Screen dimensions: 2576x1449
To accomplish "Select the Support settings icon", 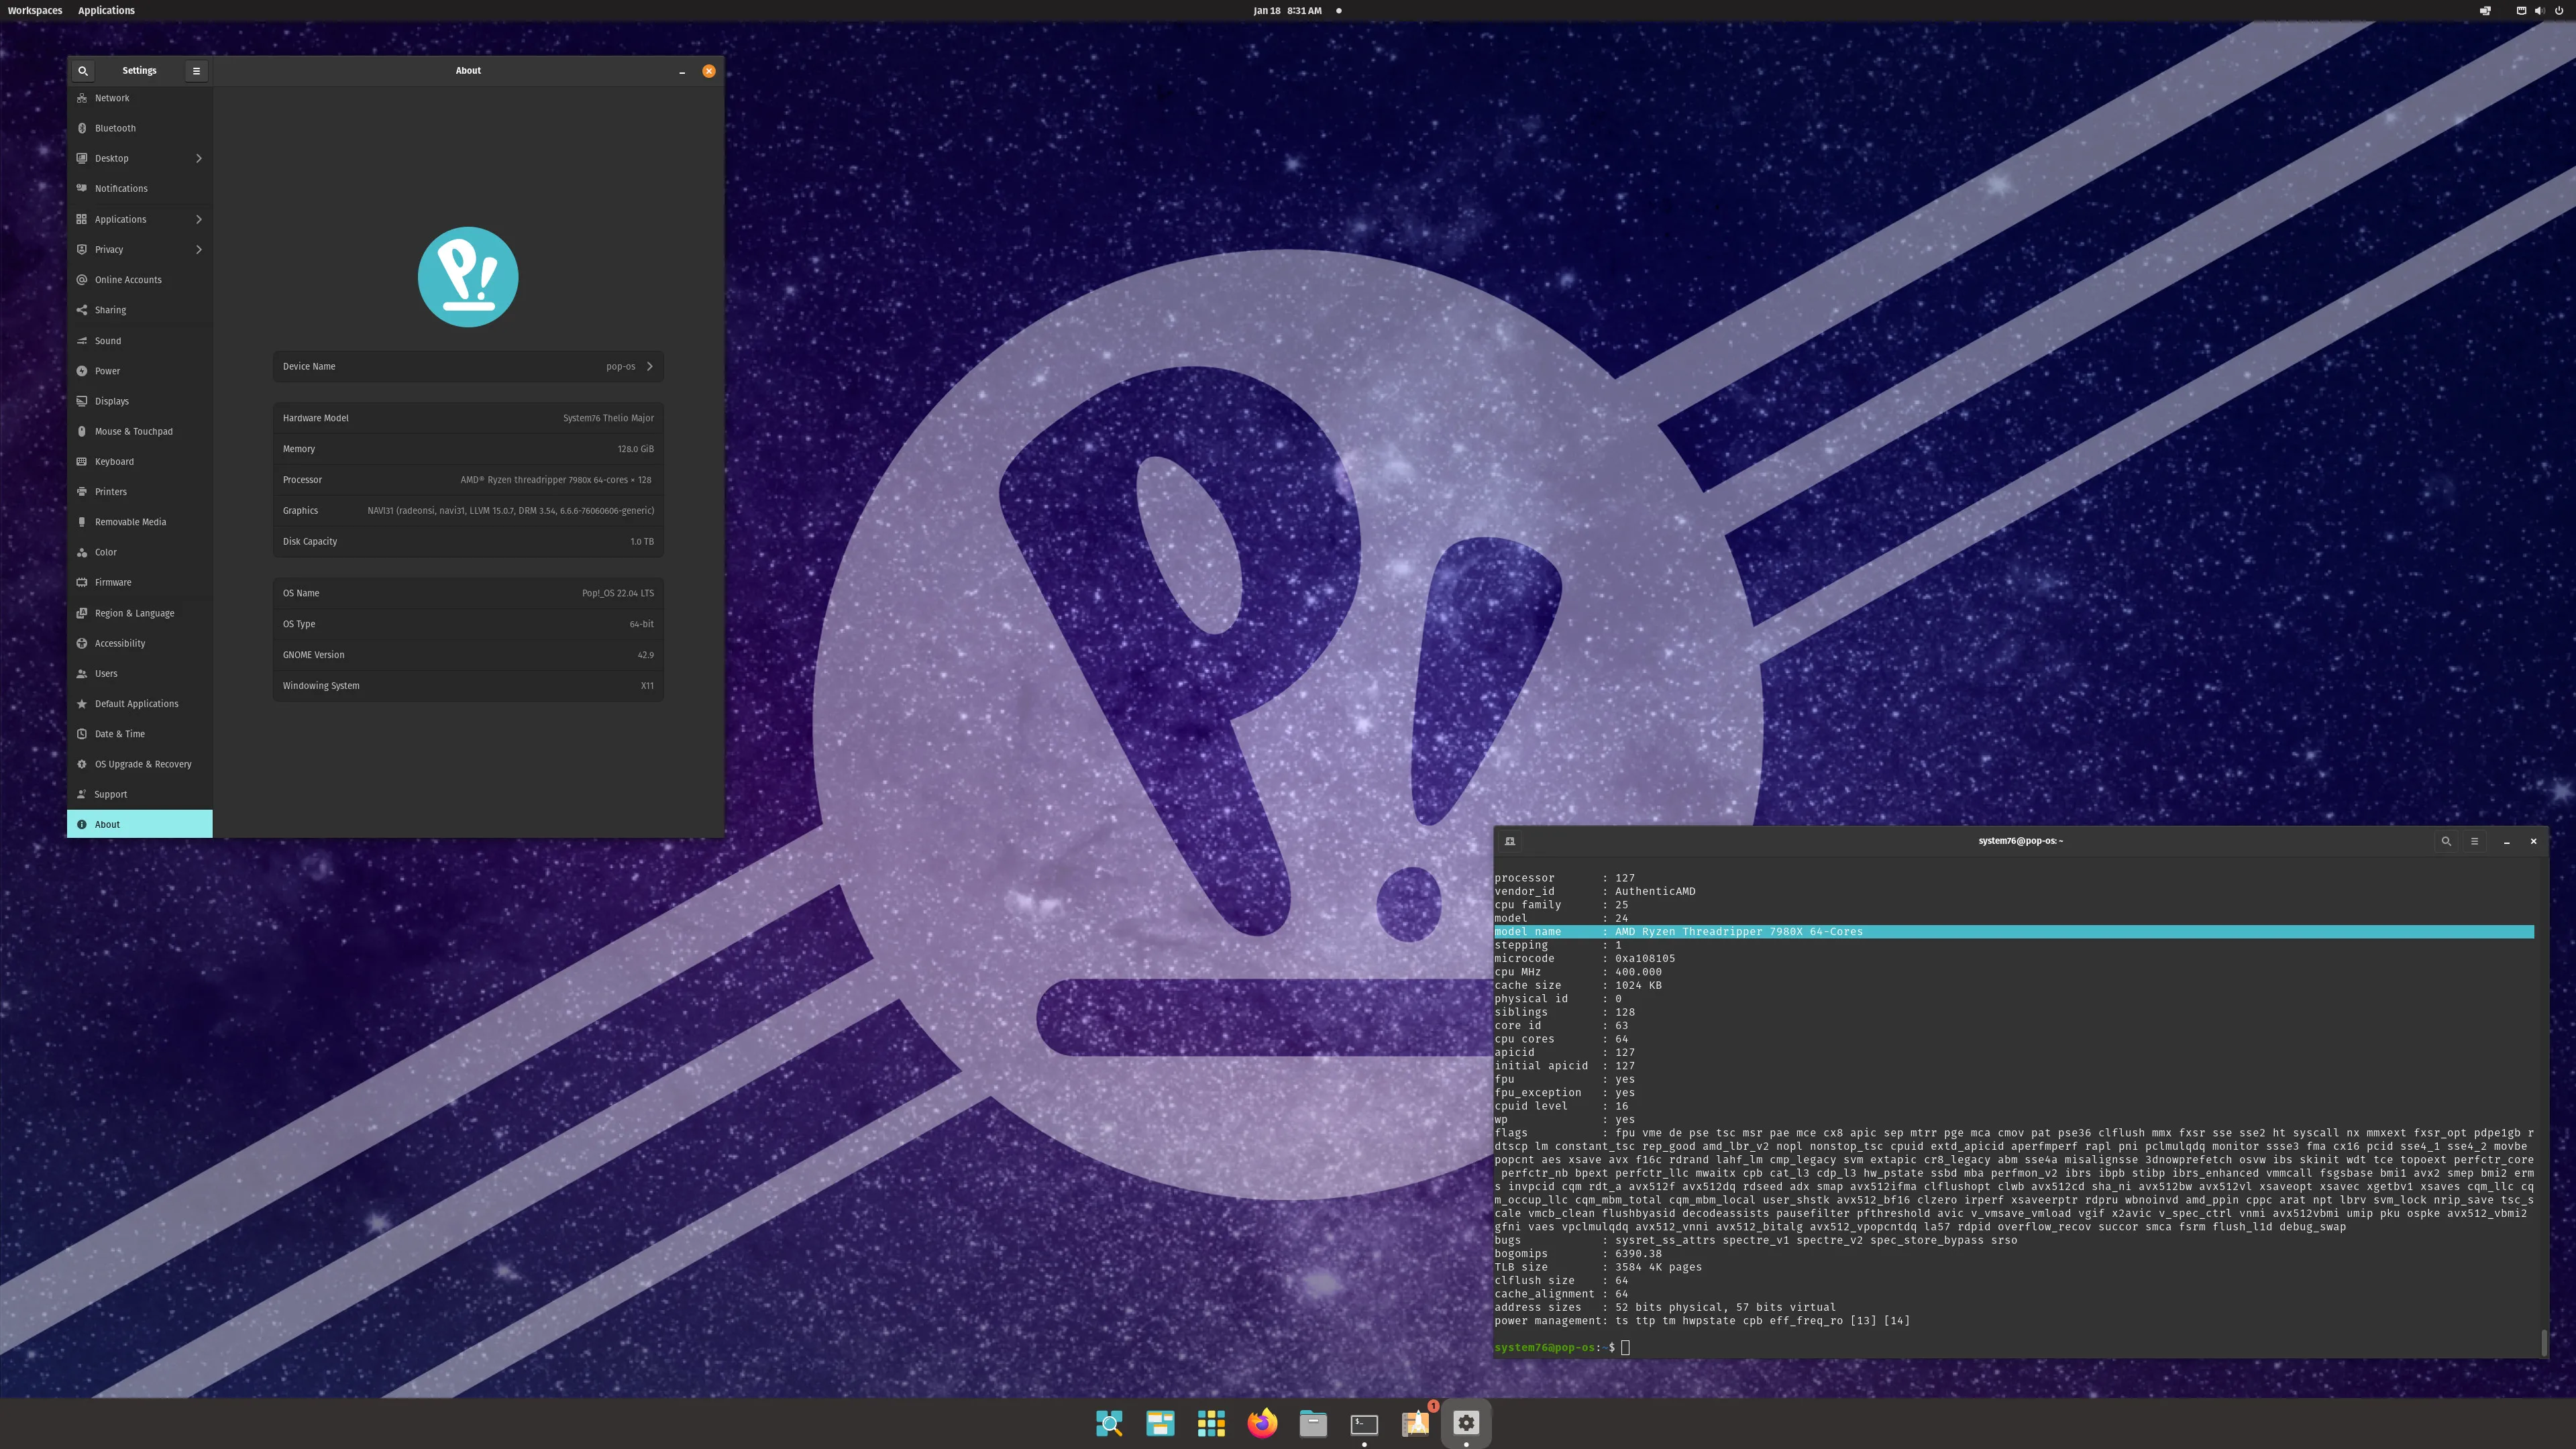I will tap(82, 794).
